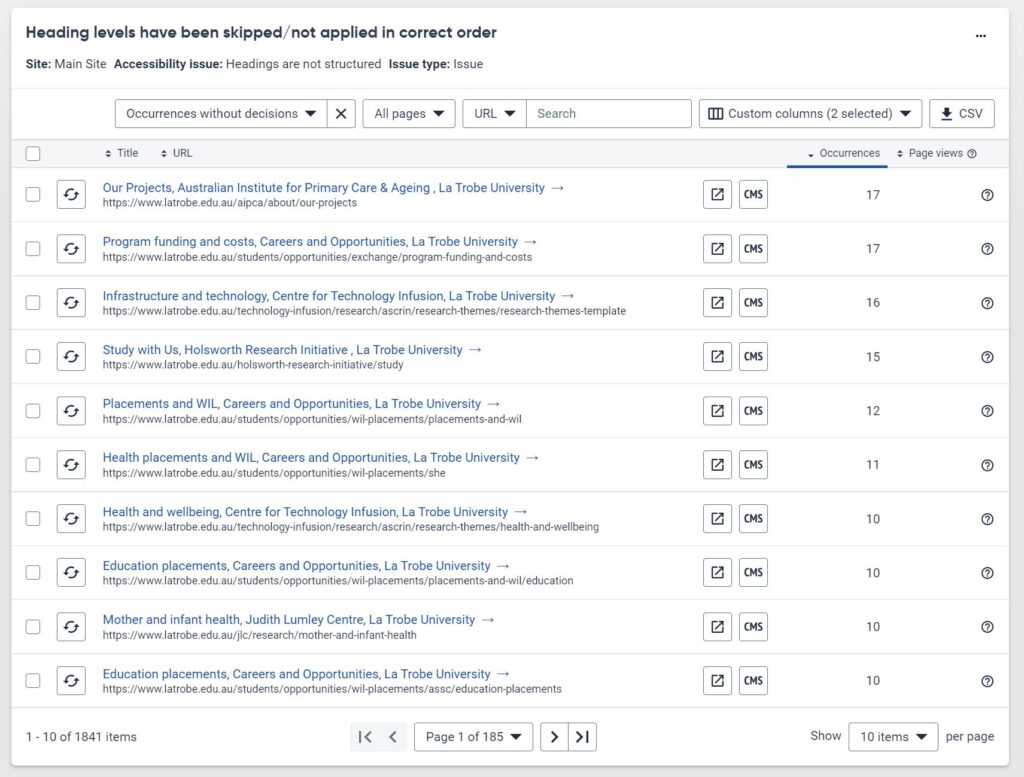
Task: Go to next page using arrow
Action: [x=554, y=737]
